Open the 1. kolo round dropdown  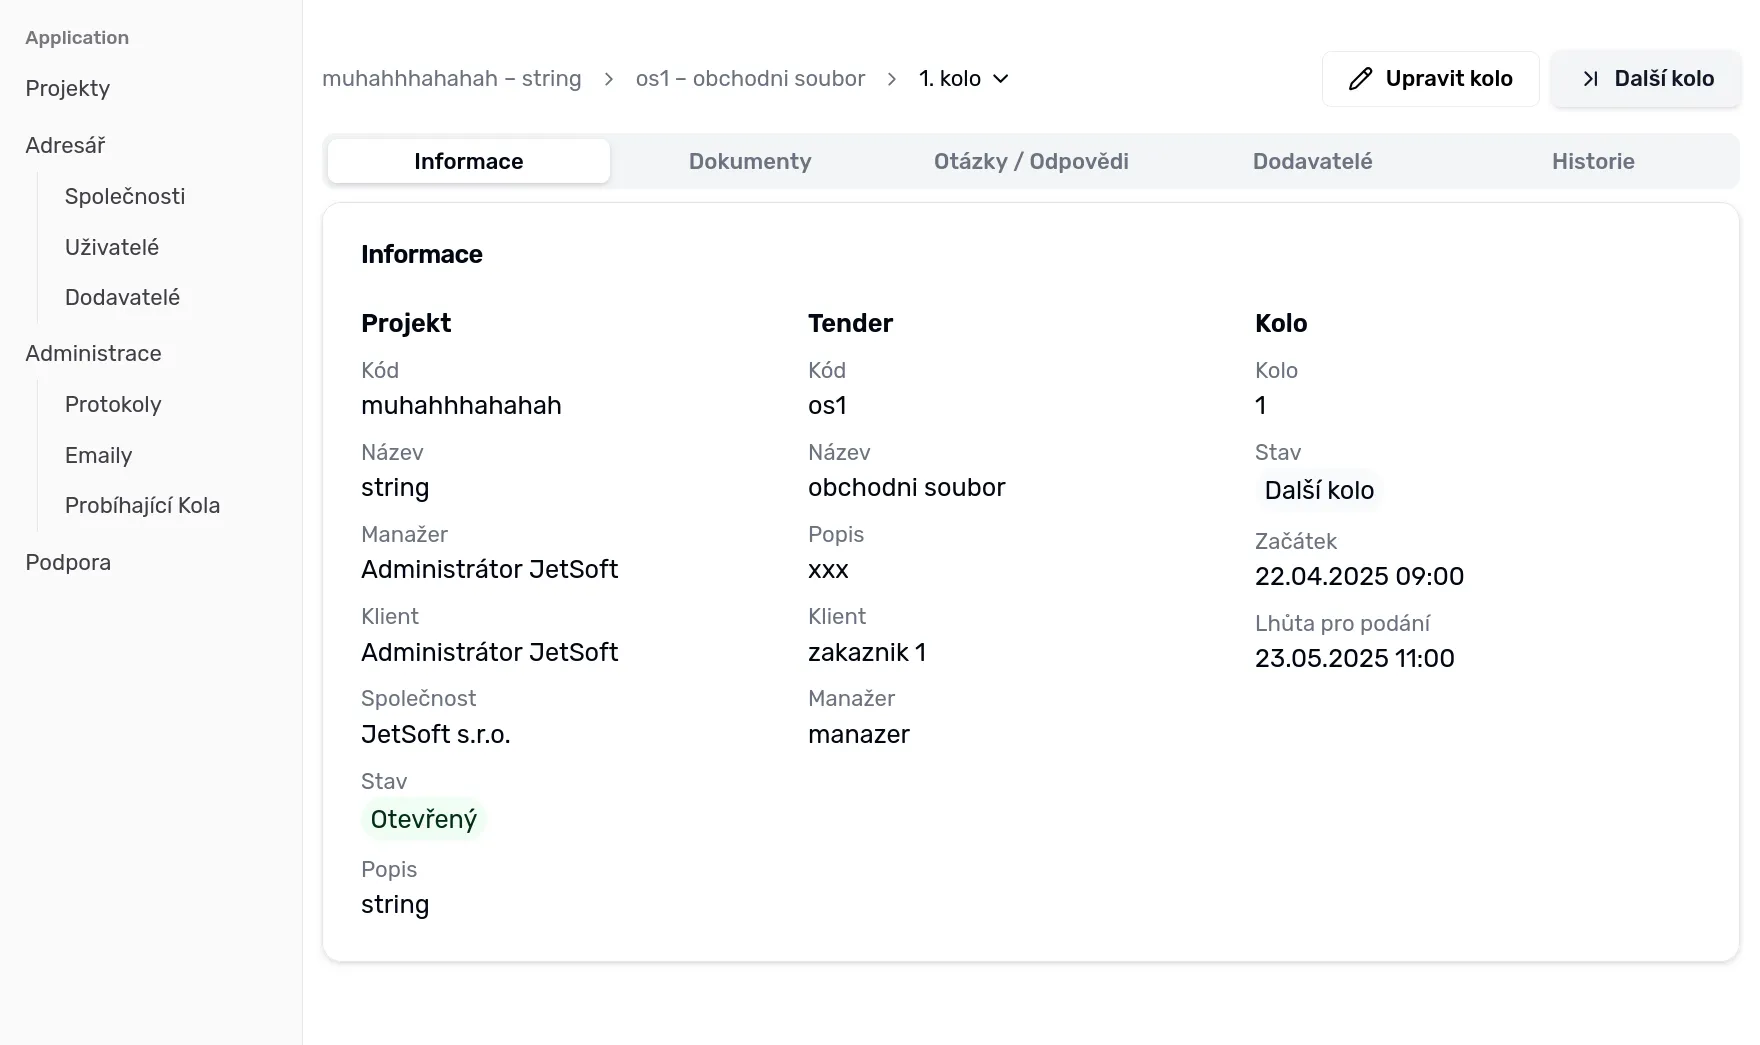tap(964, 79)
